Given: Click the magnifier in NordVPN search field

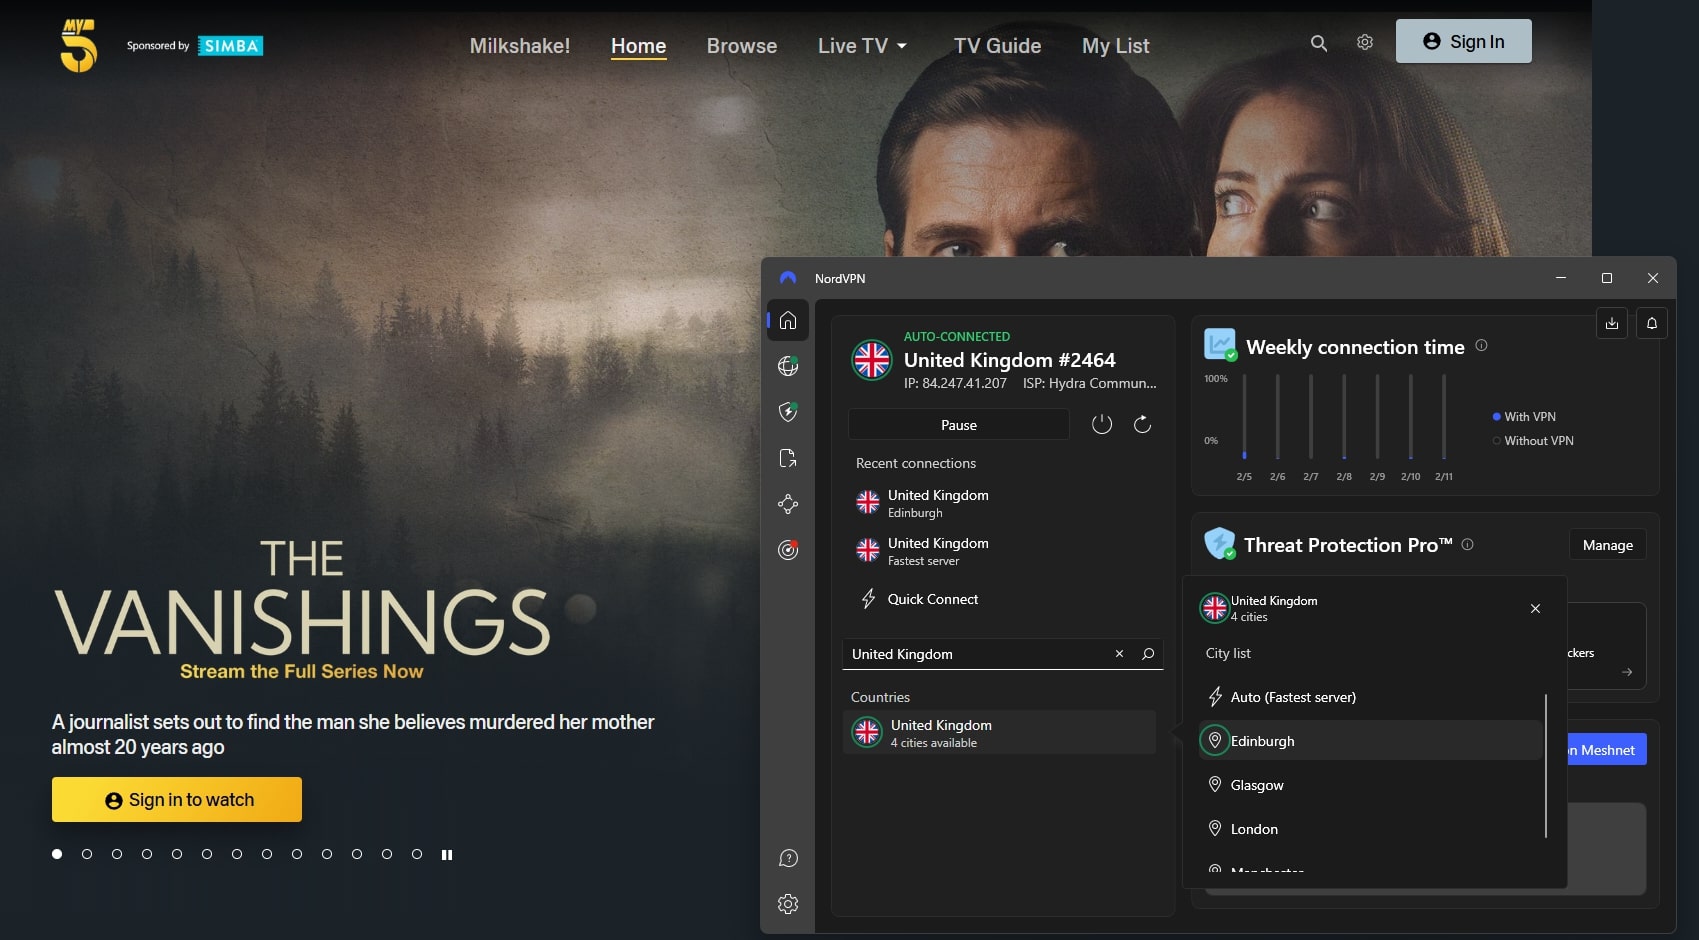Looking at the screenshot, I should pyautogui.click(x=1148, y=654).
